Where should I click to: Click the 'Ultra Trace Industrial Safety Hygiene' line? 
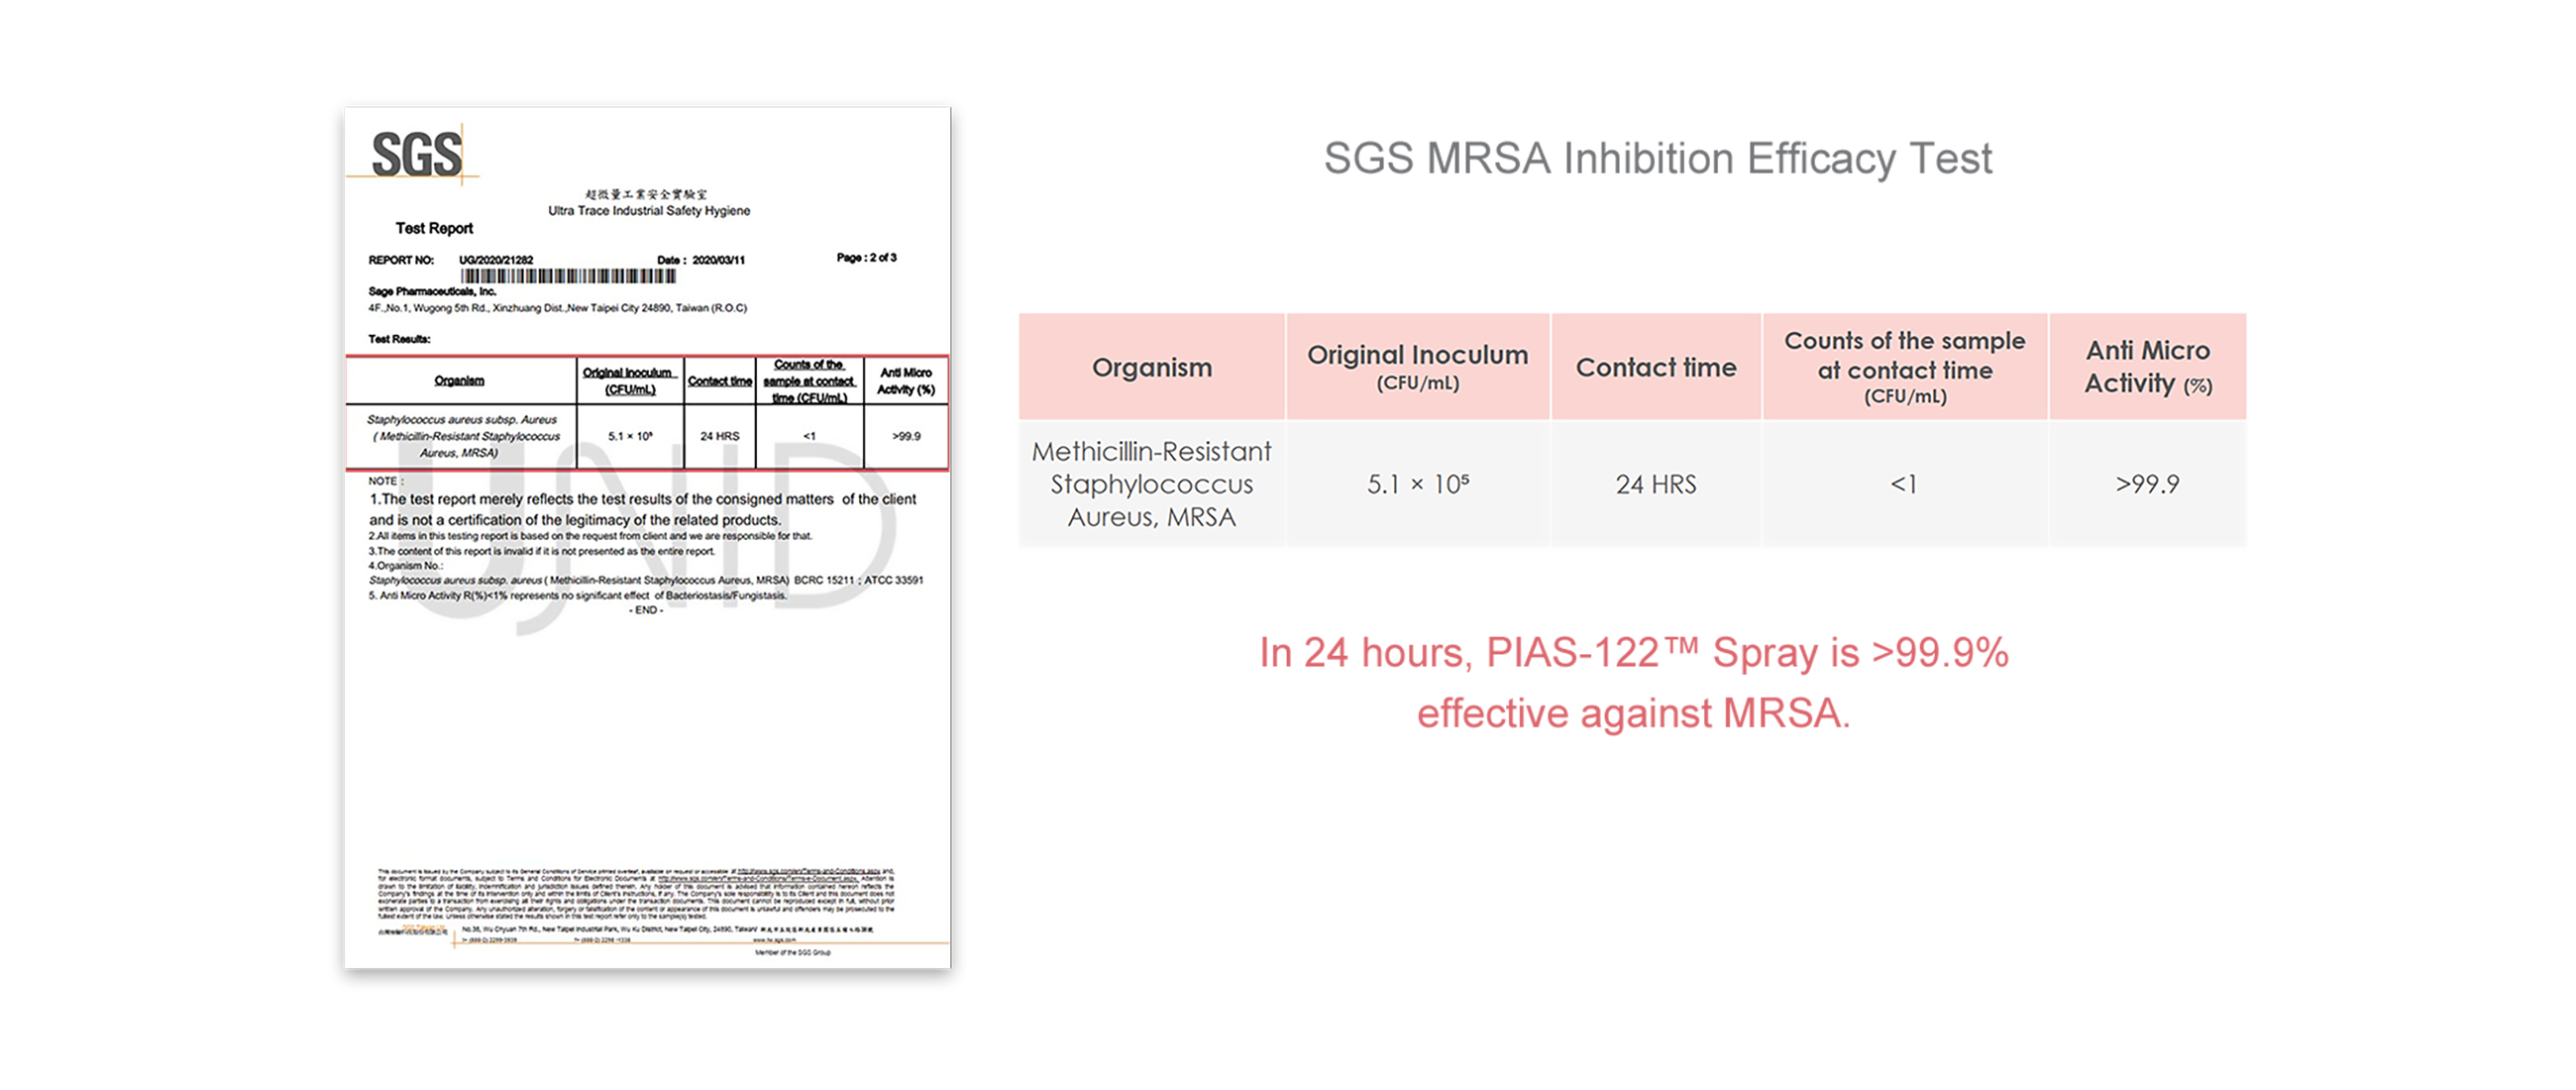pos(649,211)
